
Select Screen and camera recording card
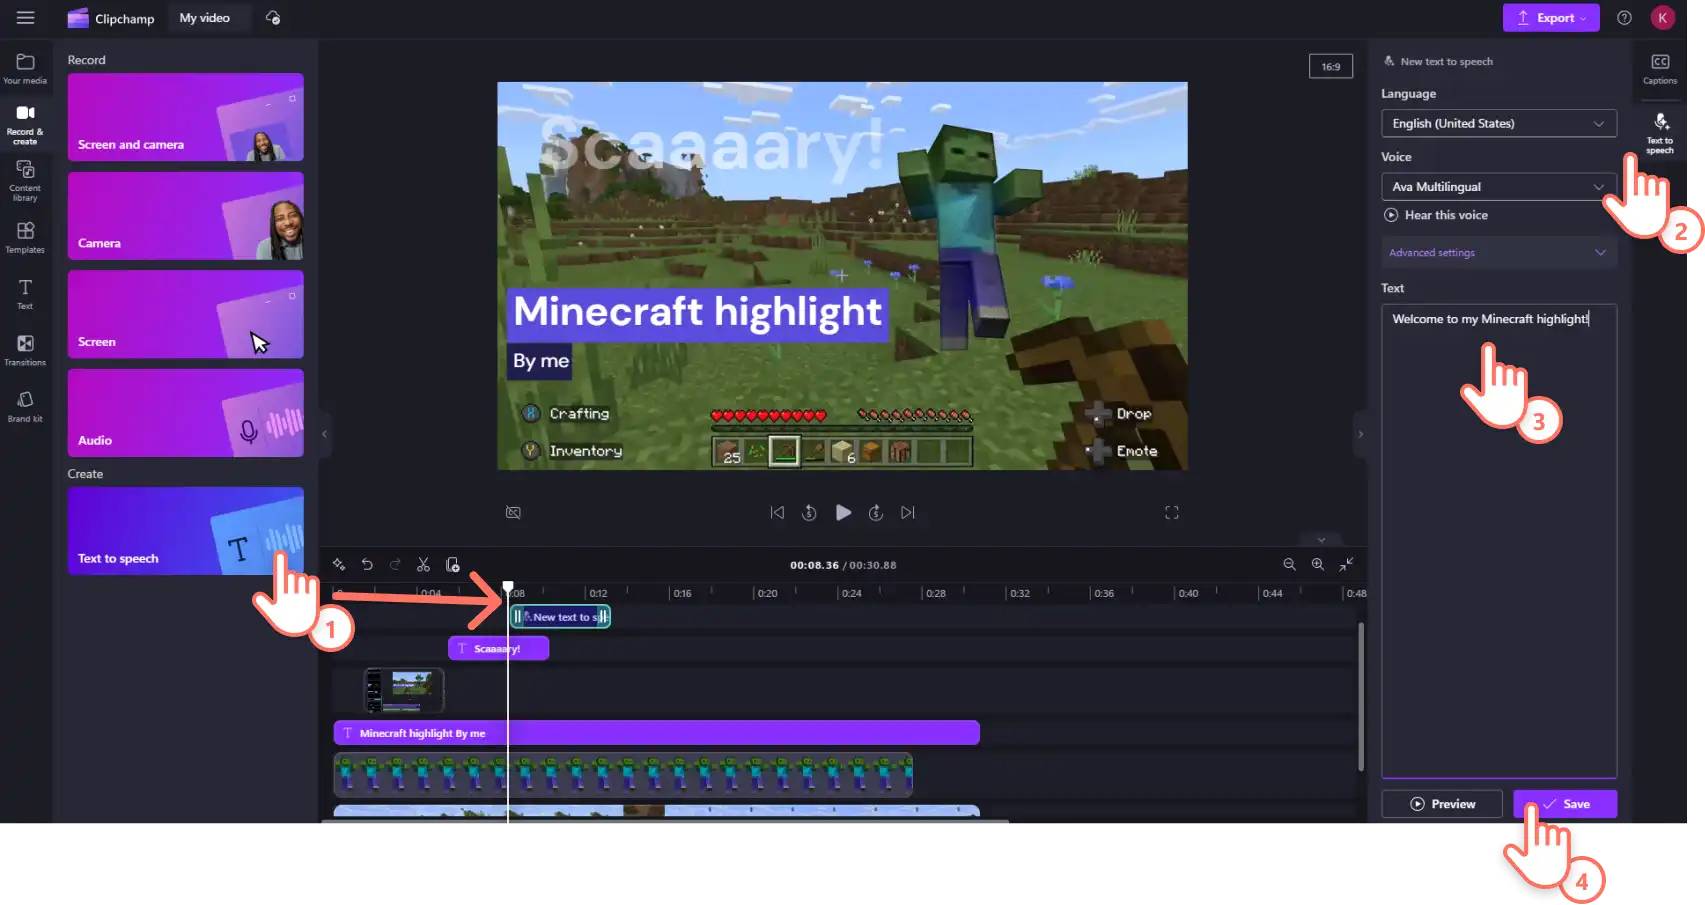[185, 117]
